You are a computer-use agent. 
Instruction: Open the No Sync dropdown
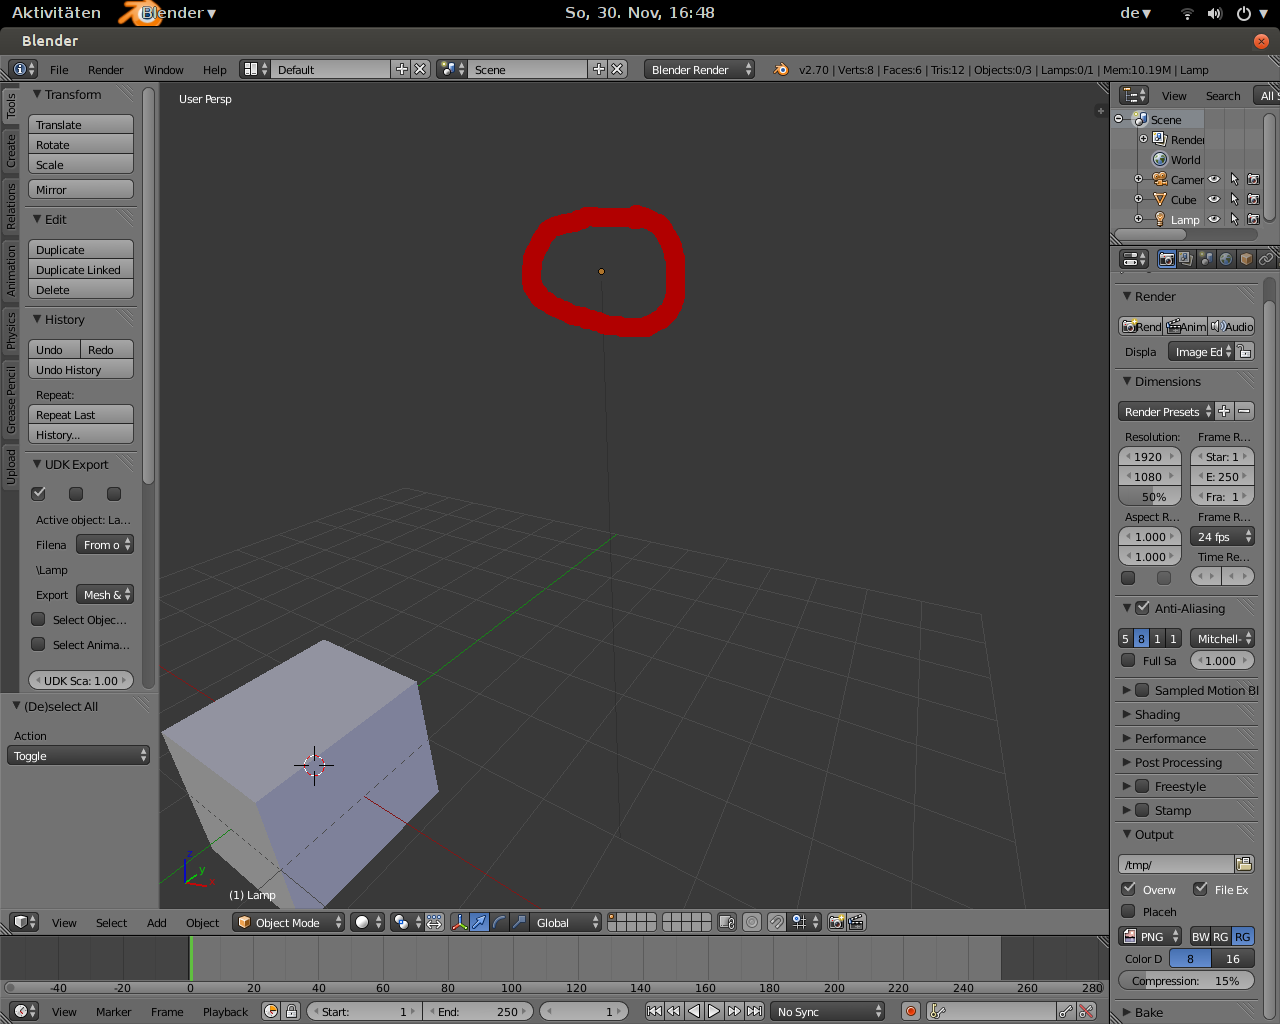tap(829, 1011)
